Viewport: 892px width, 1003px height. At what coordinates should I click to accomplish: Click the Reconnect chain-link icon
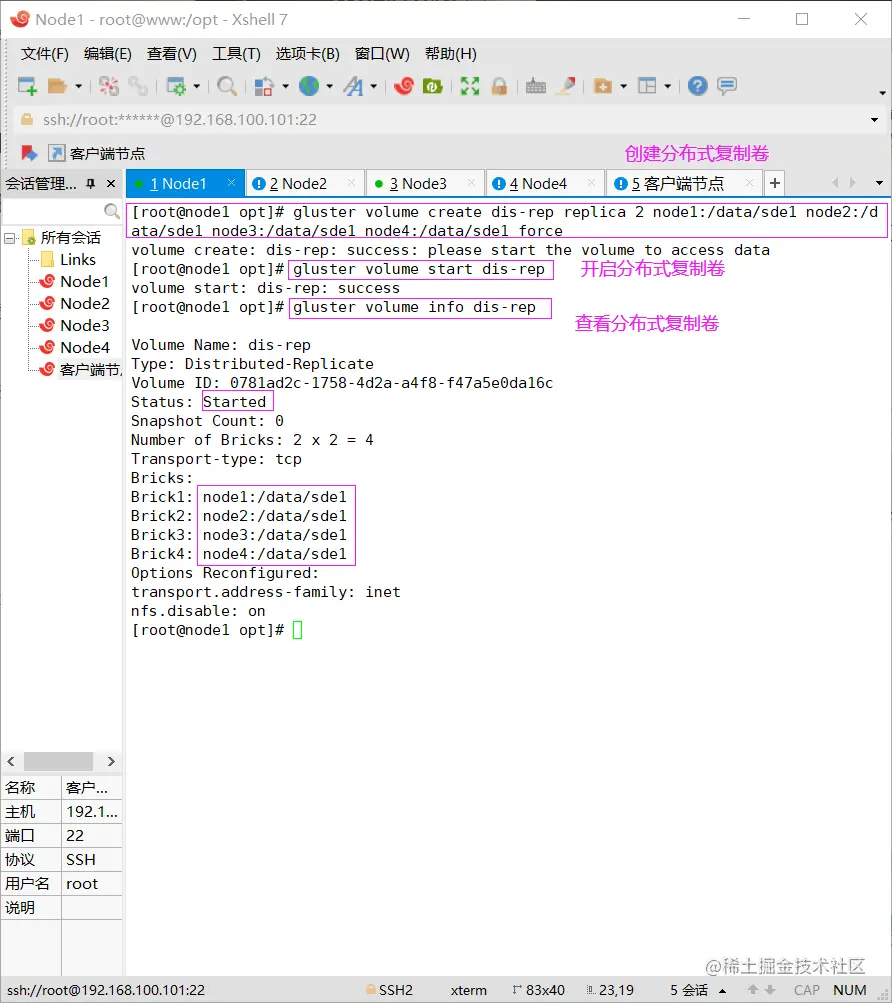138,86
